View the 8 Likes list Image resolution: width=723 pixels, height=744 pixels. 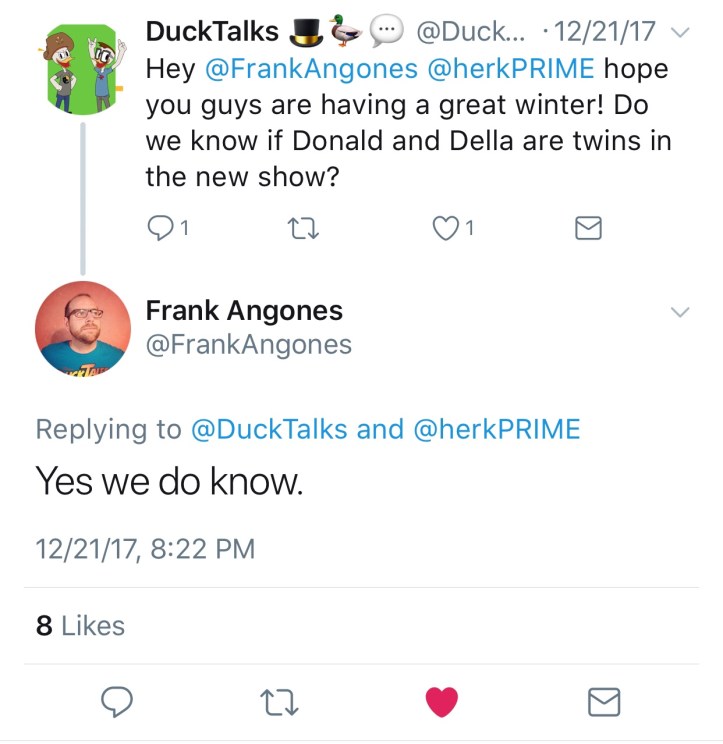(x=80, y=626)
